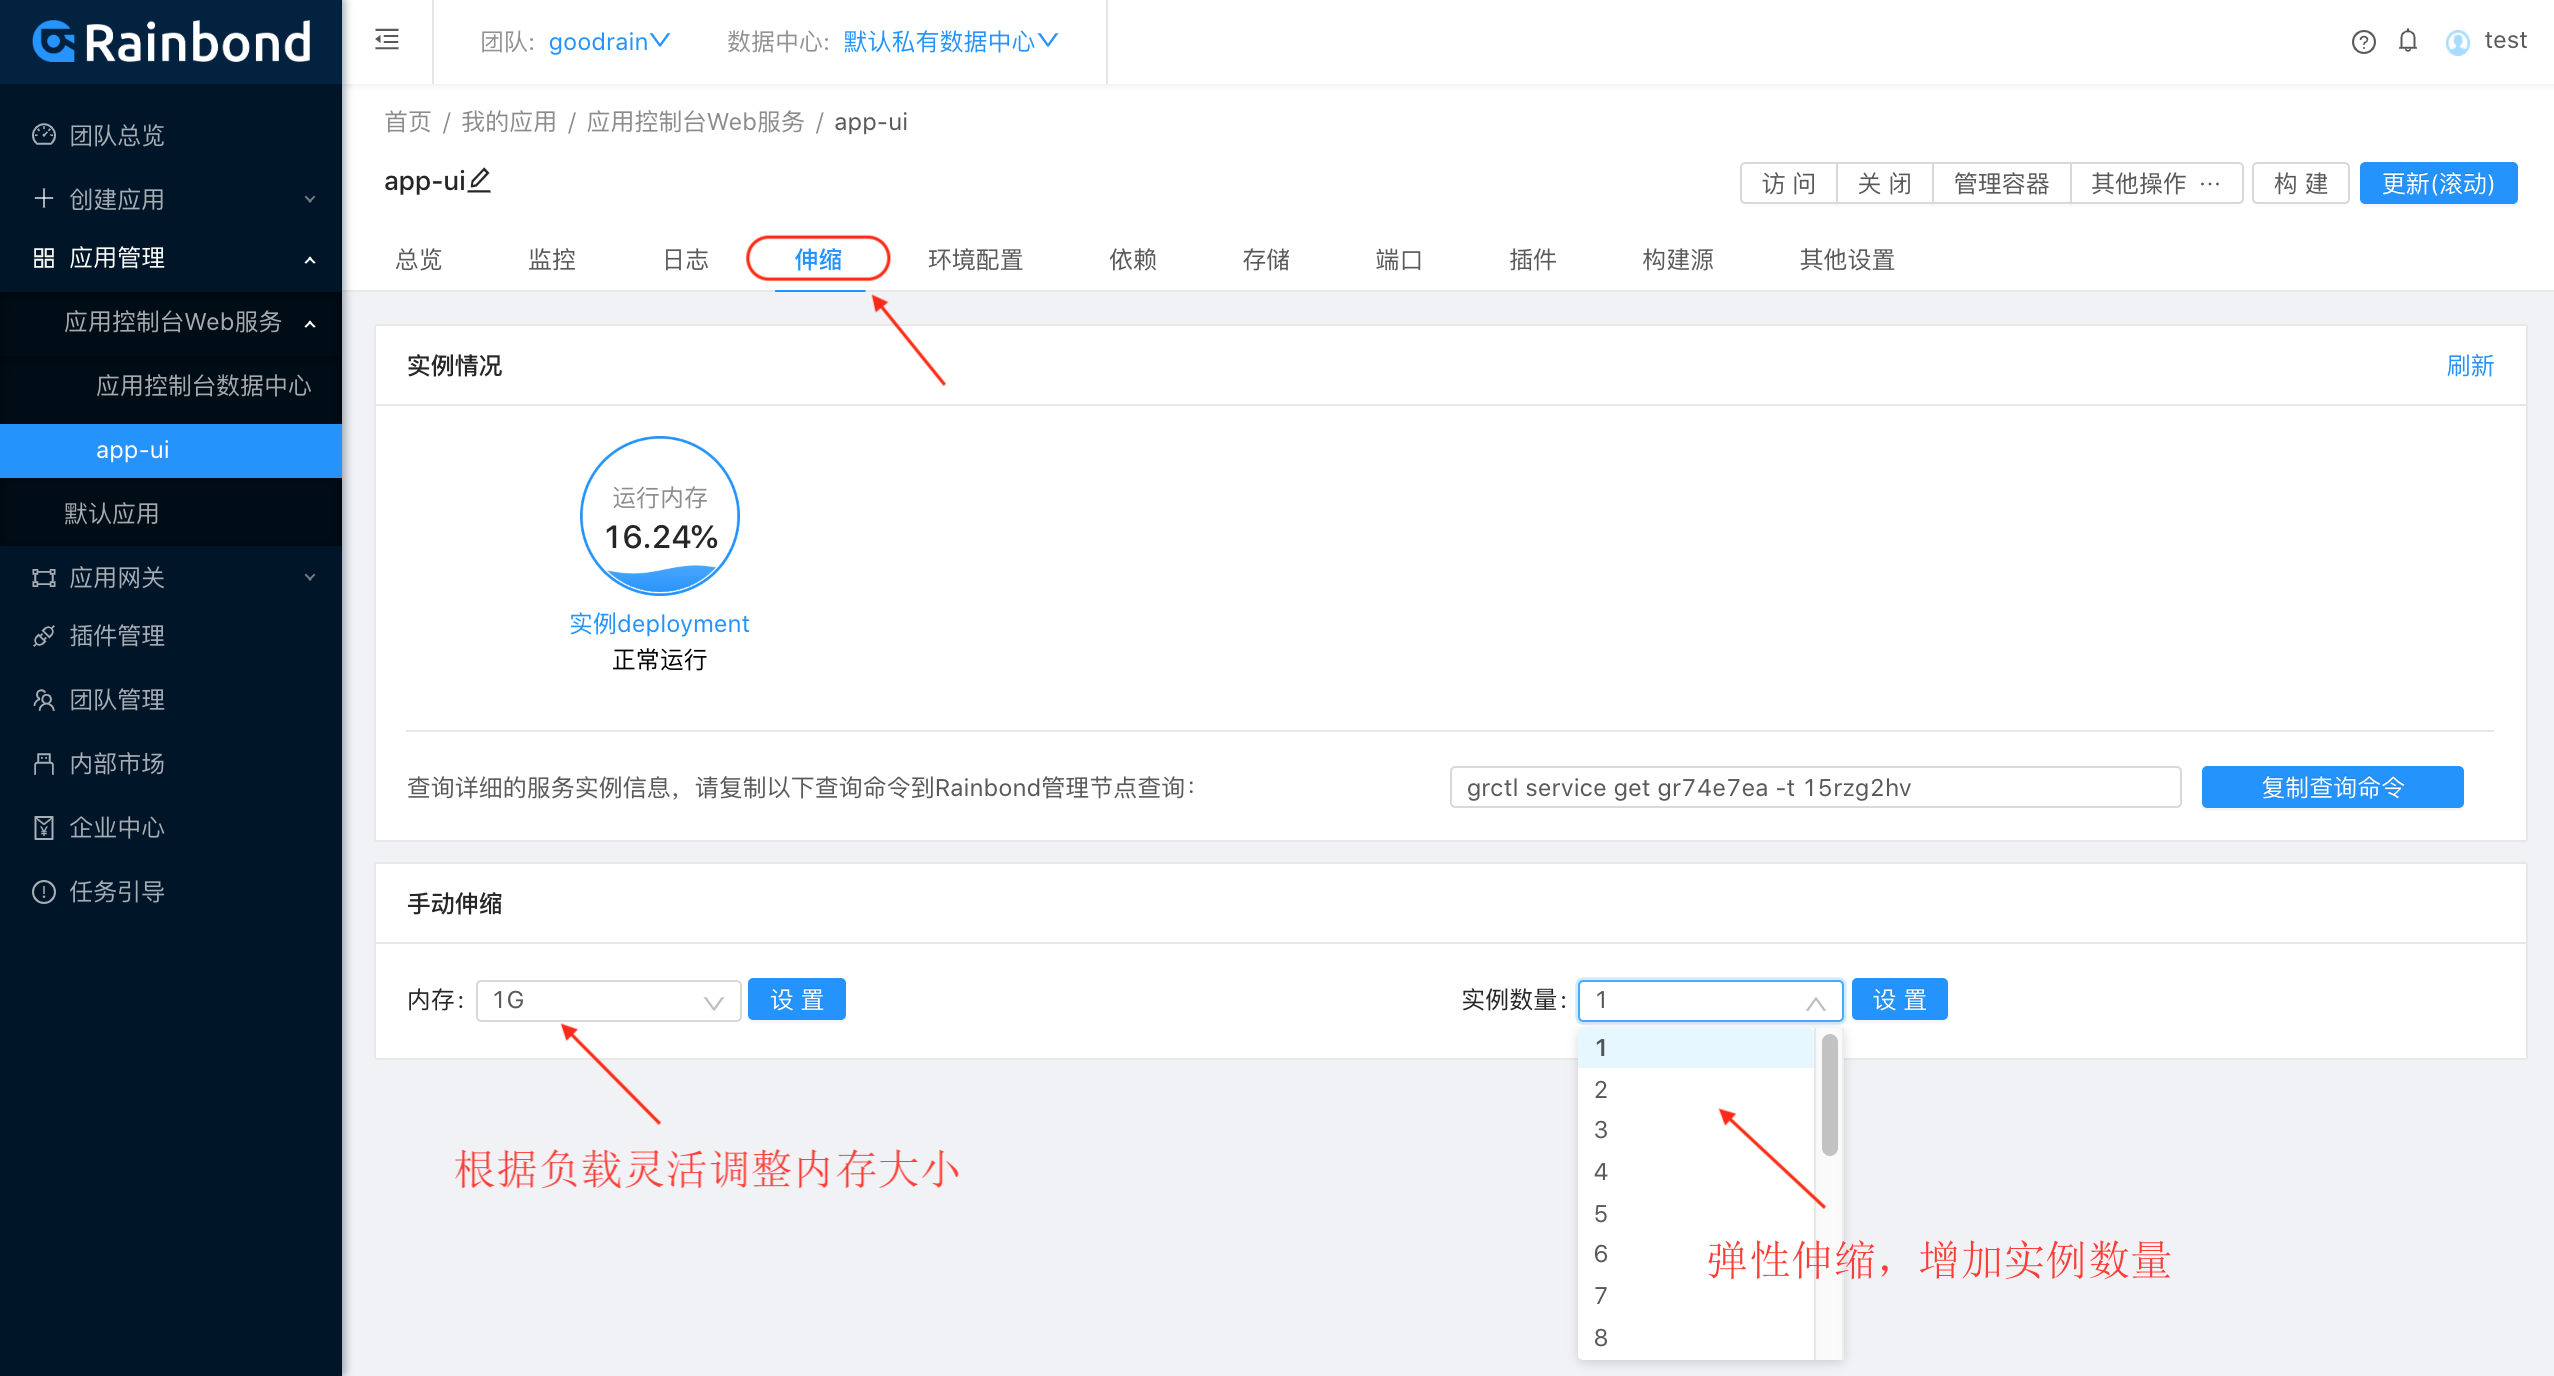Choose 8 in the instance count list
The width and height of the screenshot is (2554, 1376).
click(1696, 1338)
